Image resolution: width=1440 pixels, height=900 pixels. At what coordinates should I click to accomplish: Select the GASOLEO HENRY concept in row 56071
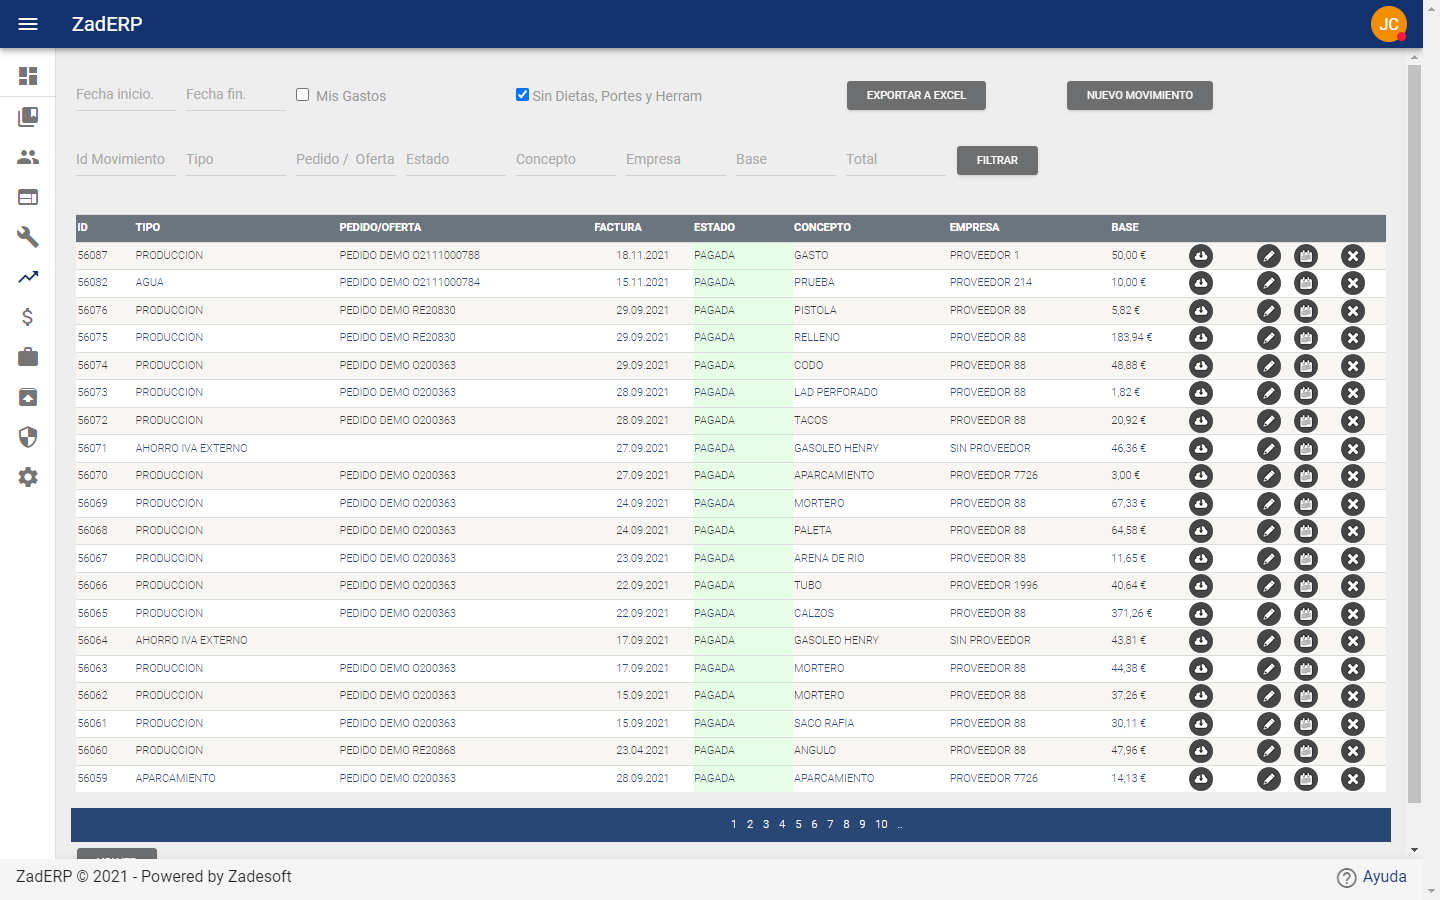836,449
